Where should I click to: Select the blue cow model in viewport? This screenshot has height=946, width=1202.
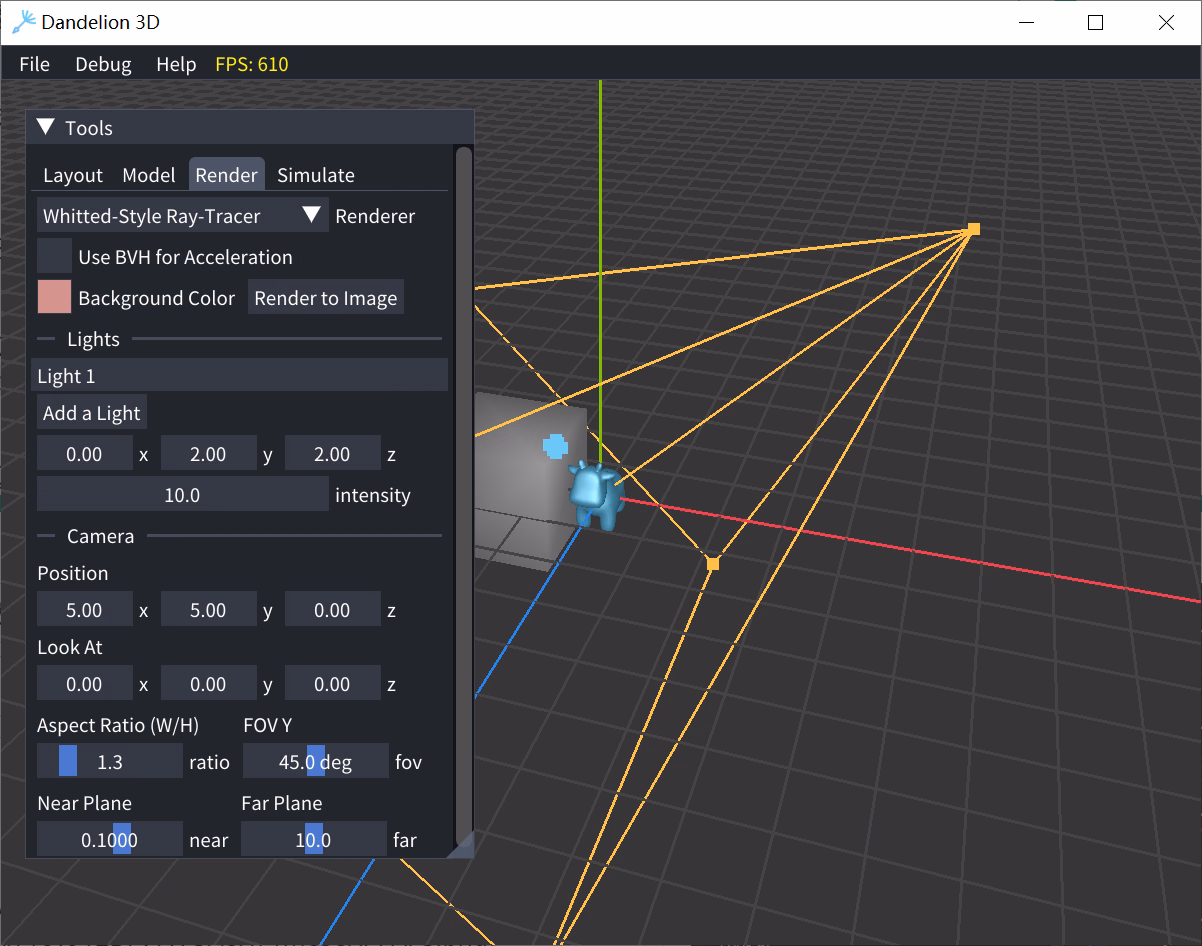click(597, 494)
